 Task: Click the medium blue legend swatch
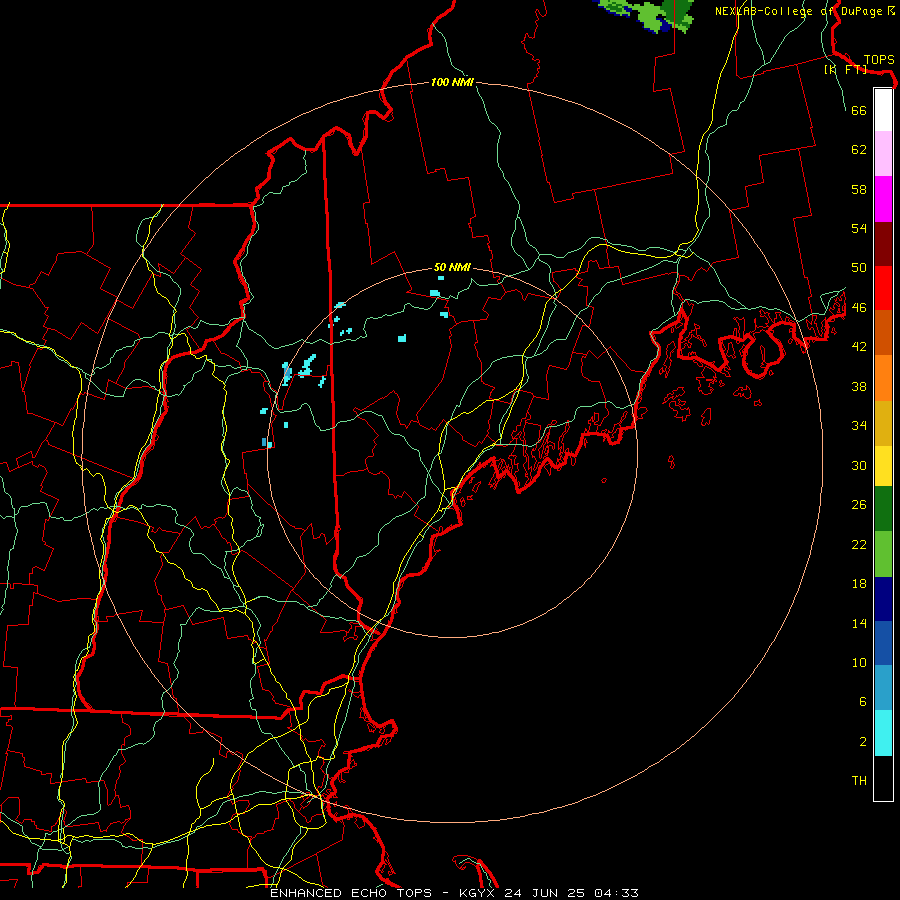pyautogui.click(x=883, y=643)
